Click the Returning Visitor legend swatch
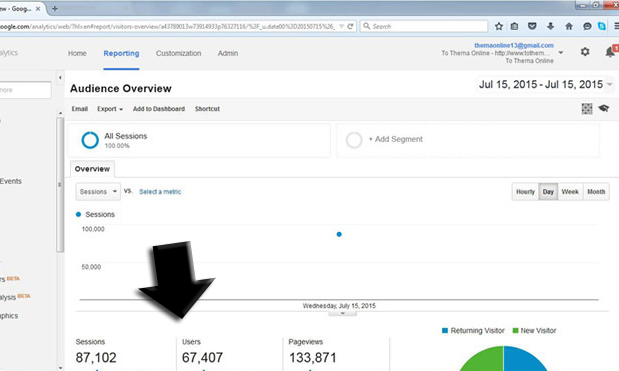619x371 pixels. point(445,331)
